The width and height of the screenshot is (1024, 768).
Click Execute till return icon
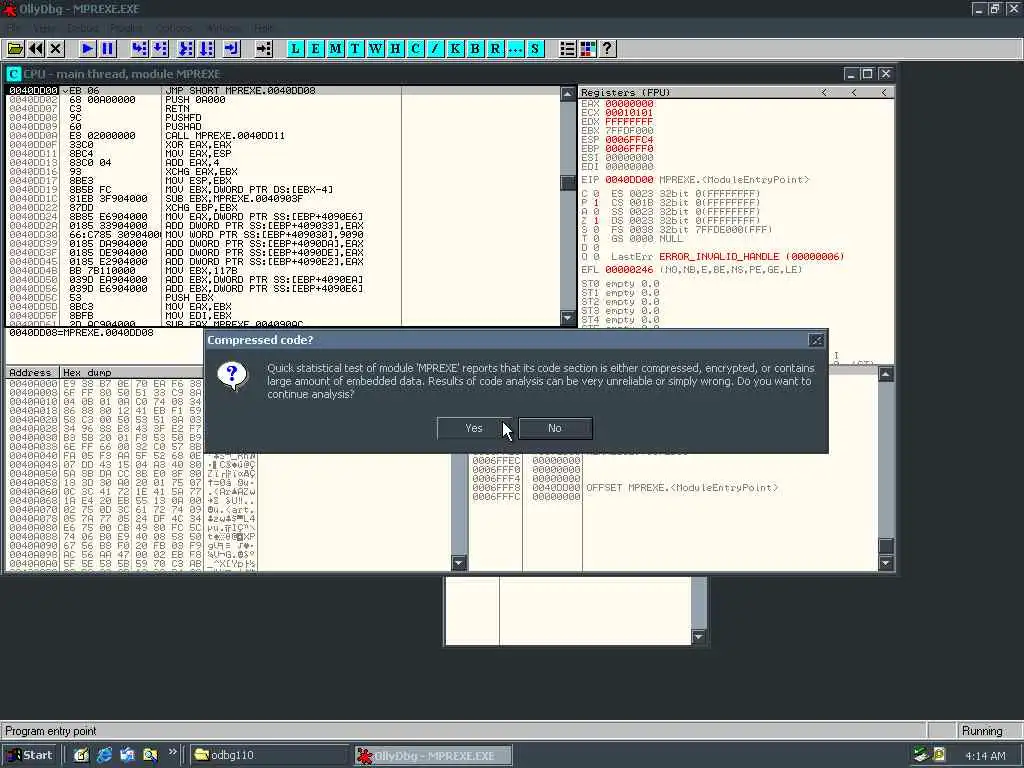232,49
